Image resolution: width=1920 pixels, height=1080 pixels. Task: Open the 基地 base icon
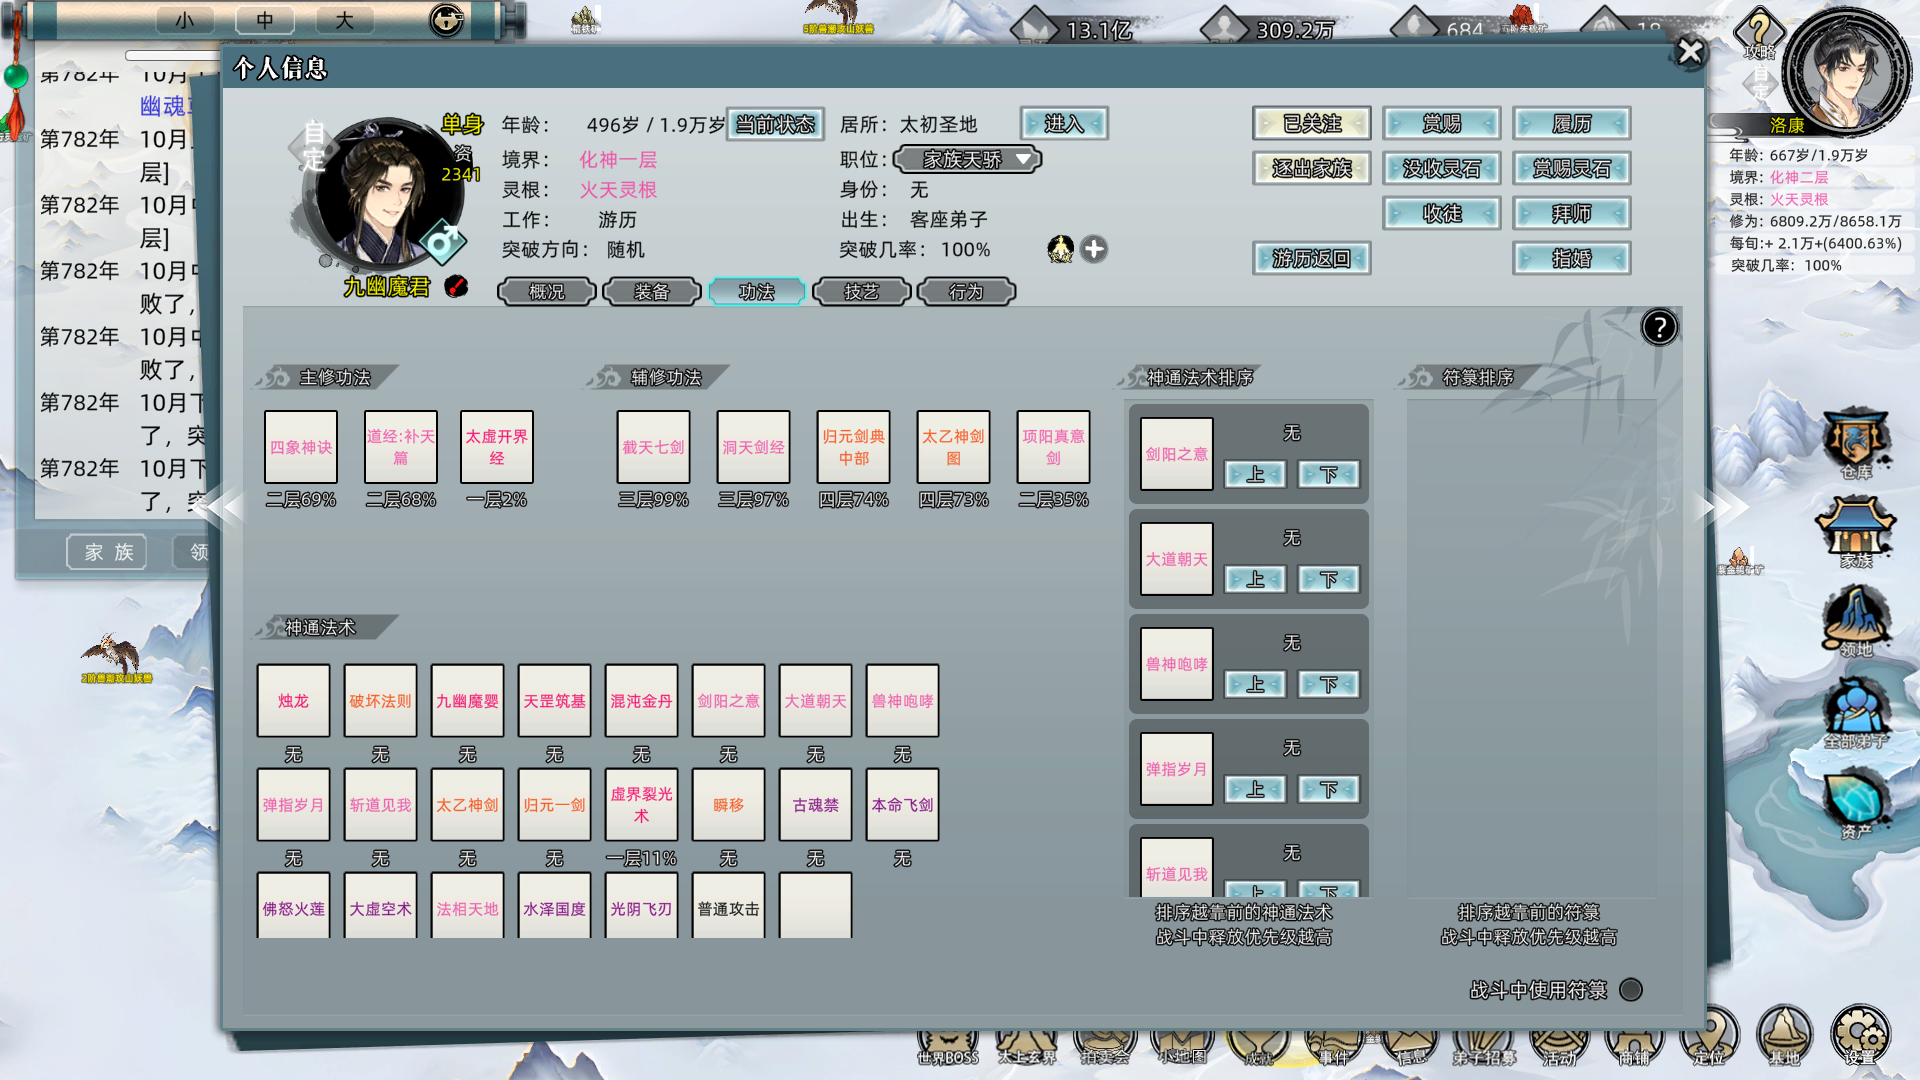coord(1784,1036)
